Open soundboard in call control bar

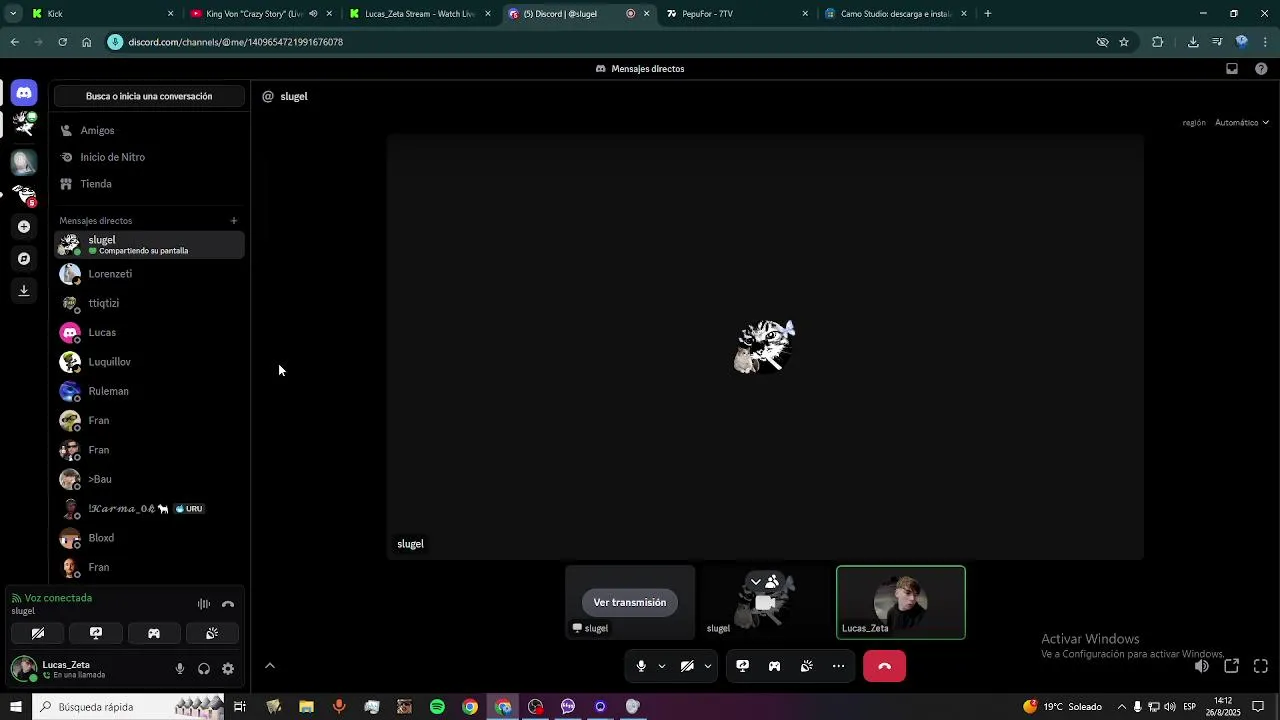coord(806,666)
